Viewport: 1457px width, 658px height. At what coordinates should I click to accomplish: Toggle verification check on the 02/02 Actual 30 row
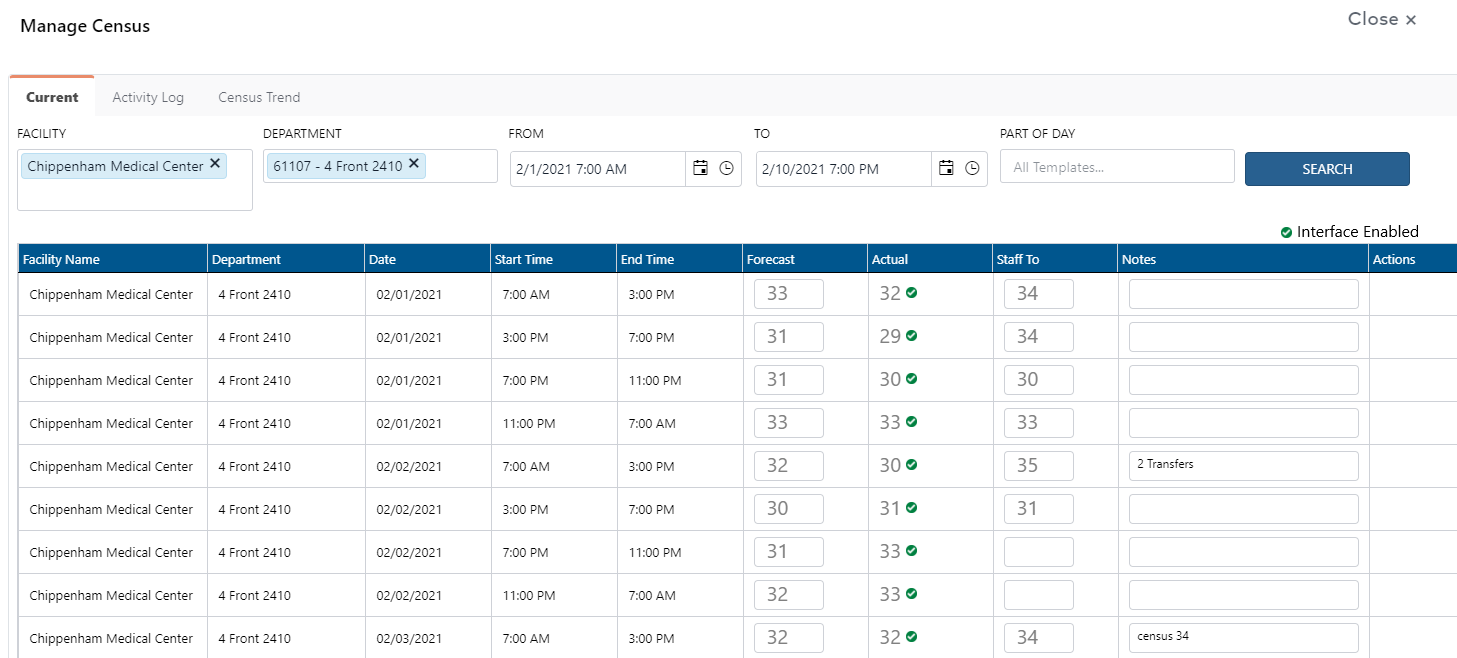coord(910,465)
